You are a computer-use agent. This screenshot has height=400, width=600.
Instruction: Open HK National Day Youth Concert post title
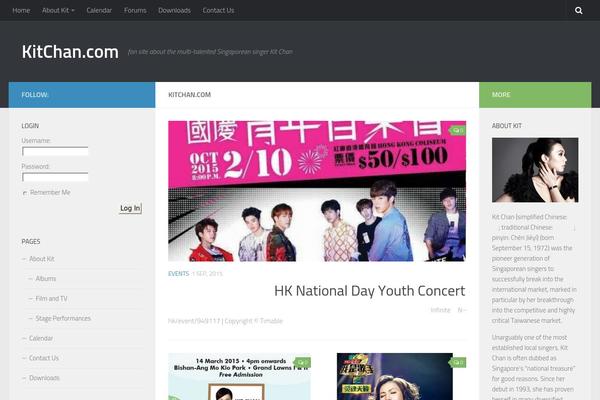point(370,291)
